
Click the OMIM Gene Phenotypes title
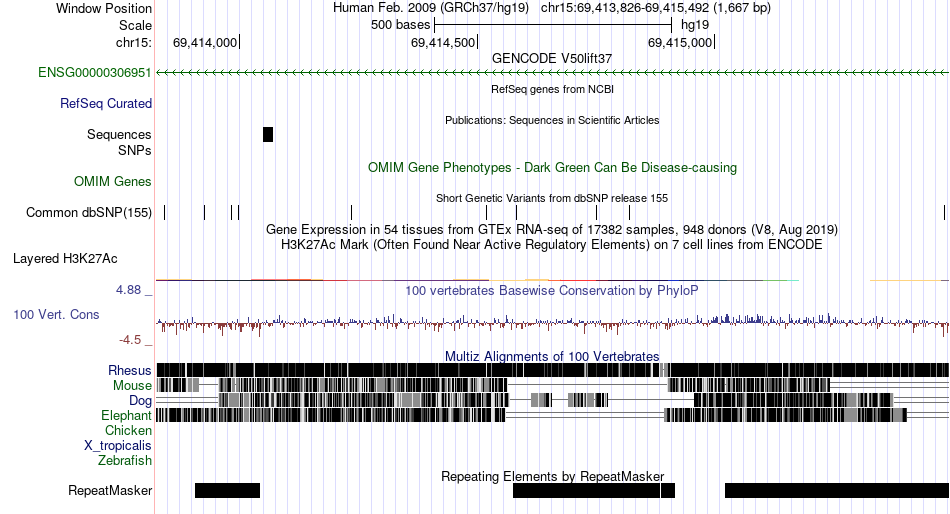pos(552,167)
